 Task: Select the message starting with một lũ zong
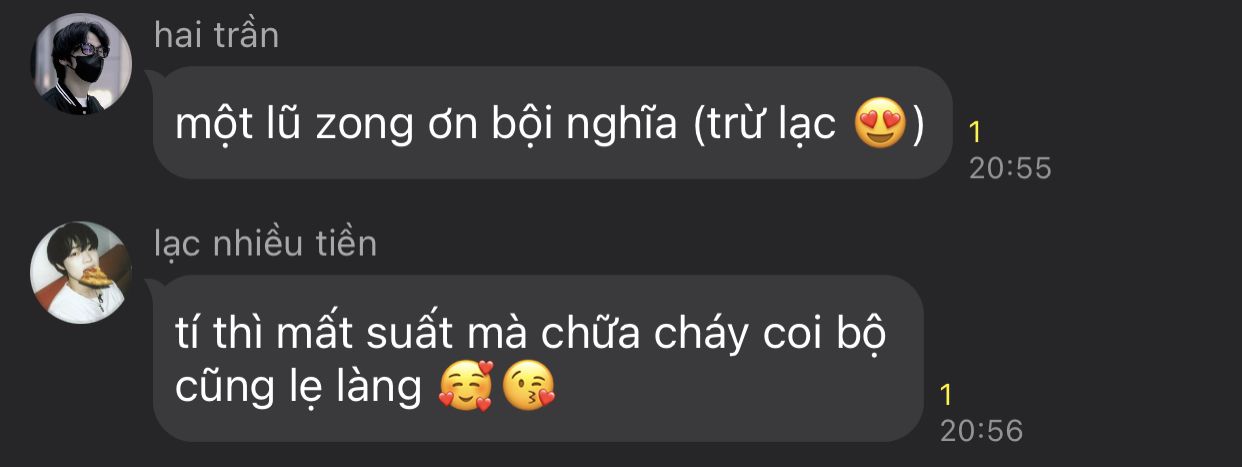click(x=552, y=123)
